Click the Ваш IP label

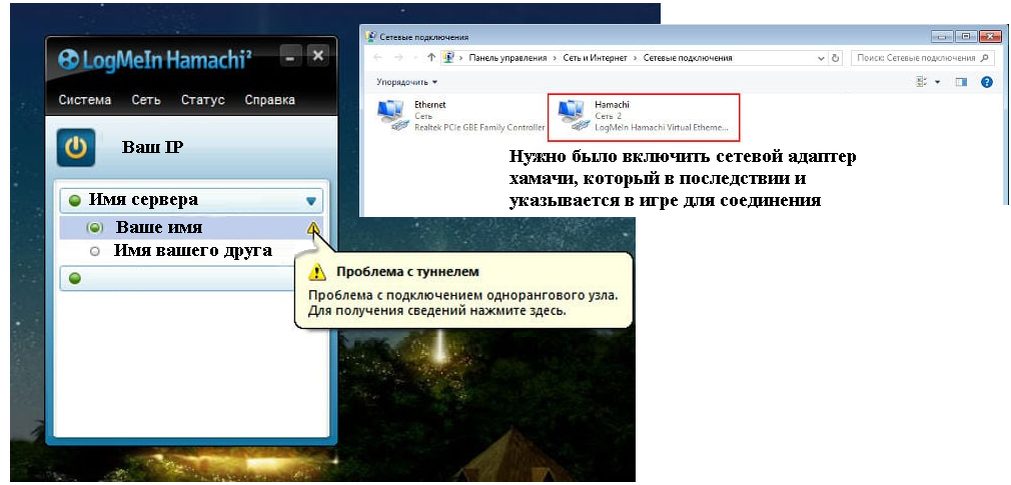coord(153,147)
